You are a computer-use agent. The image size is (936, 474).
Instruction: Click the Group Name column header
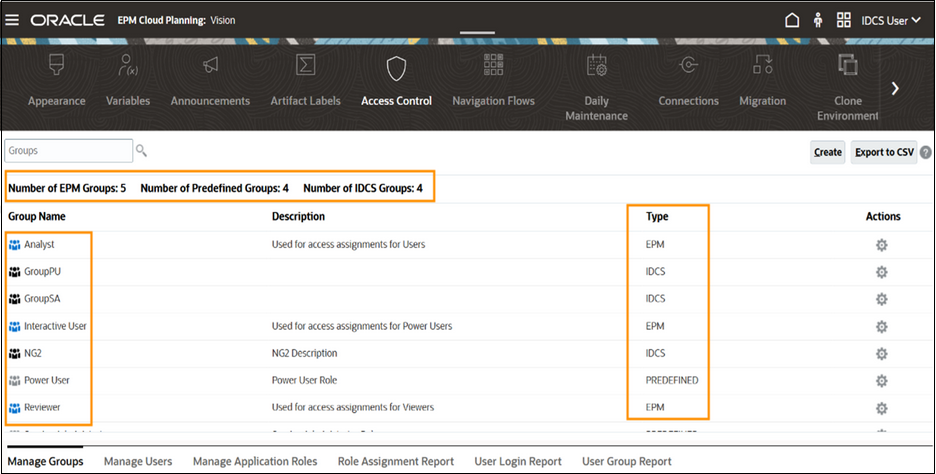pos(37,216)
